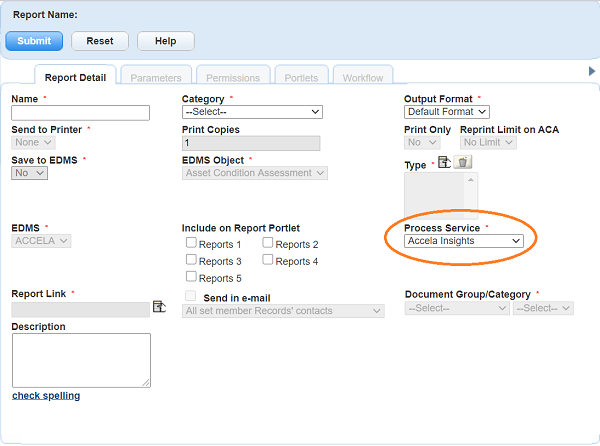Open Help for this report form
600x446 pixels.
click(x=165, y=41)
